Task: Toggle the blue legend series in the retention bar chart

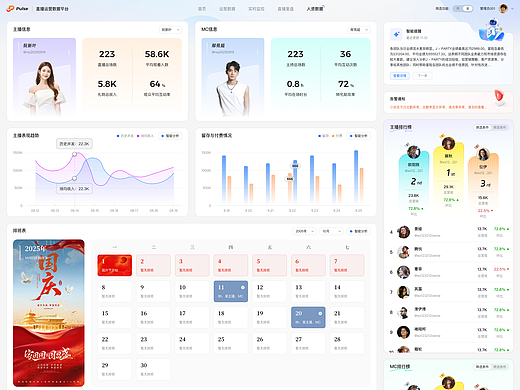Action: coord(323,136)
